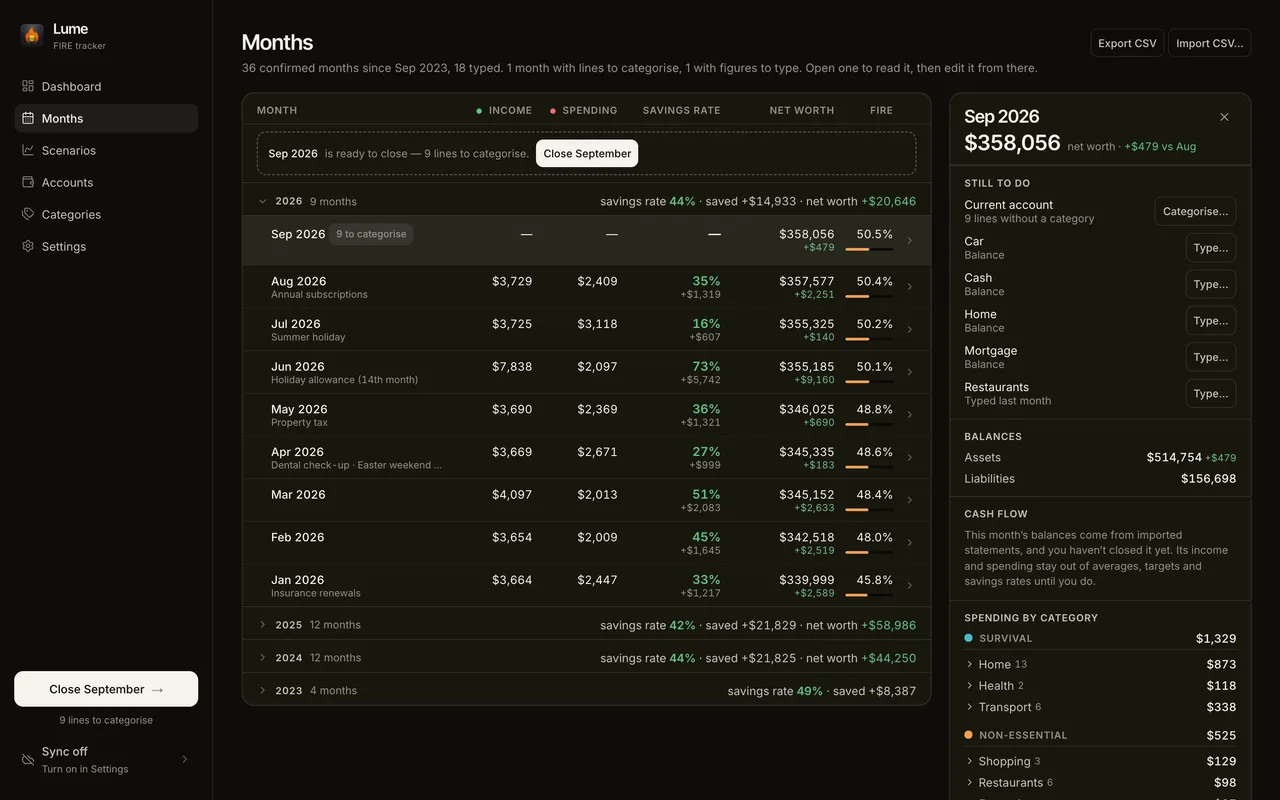The height and width of the screenshot is (800, 1280).
Task: Click the Months calendar icon in sidebar
Action: (28, 118)
